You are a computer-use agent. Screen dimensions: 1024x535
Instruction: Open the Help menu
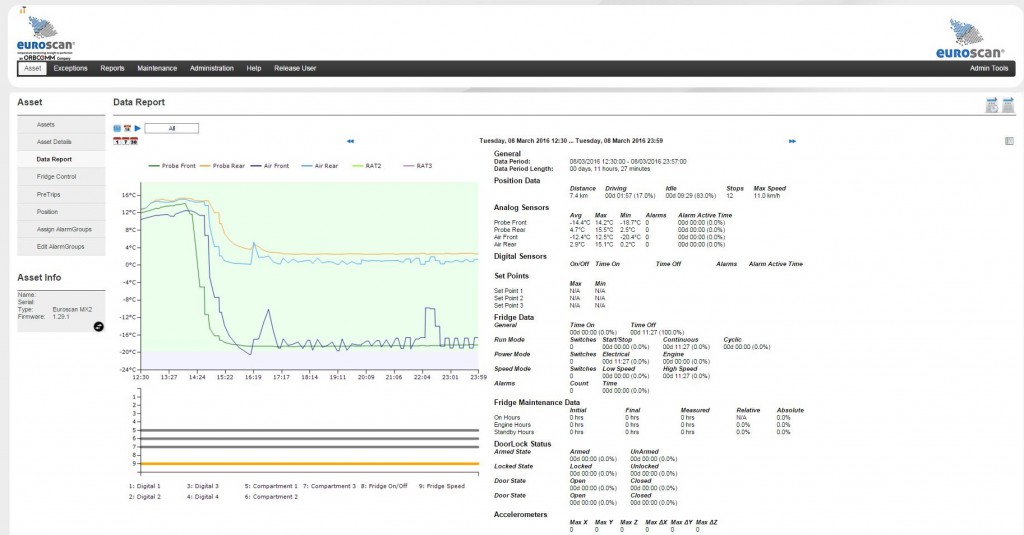click(x=254, y=68)
